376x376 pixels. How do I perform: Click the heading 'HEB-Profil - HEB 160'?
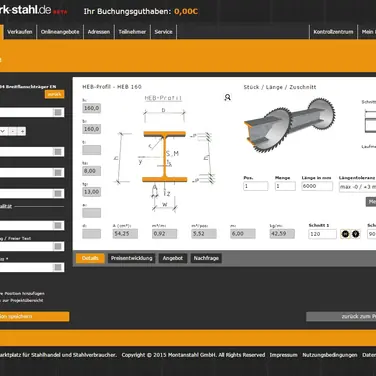112,87
